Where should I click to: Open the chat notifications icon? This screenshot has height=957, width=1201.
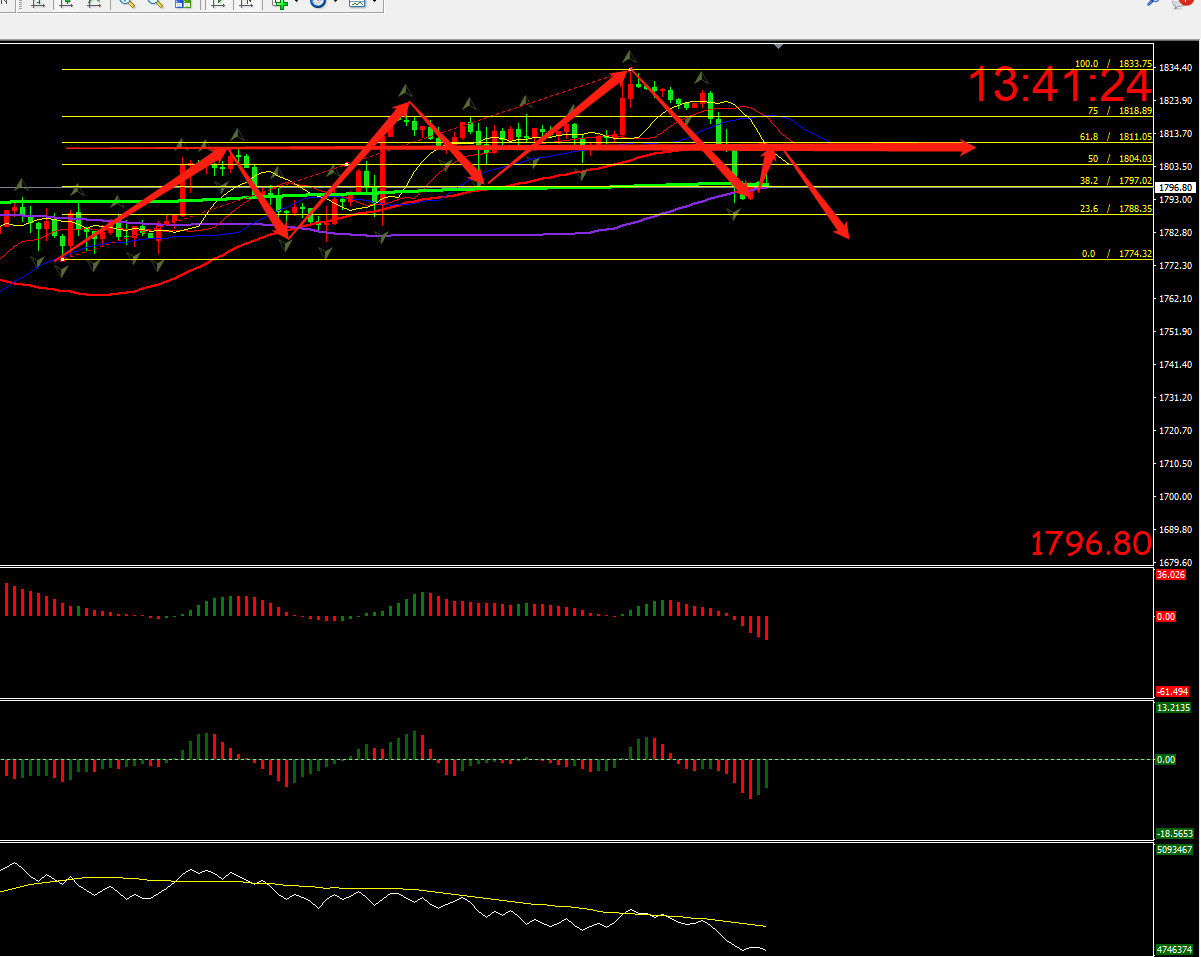[1181, 3]
